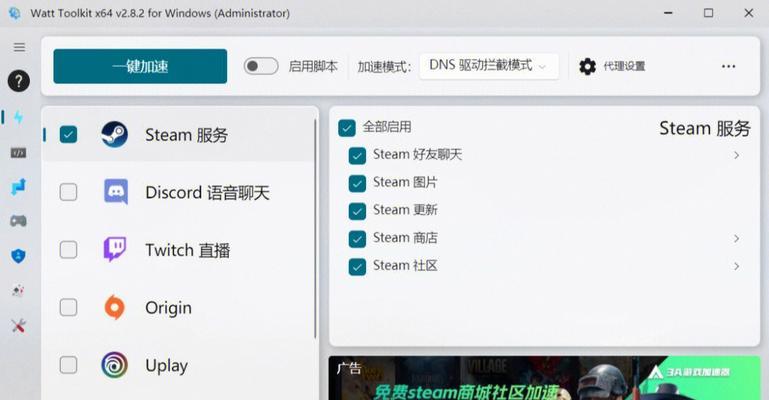Click the 一键加速 button
Screen dimensions: 769x400
(140, 66)
